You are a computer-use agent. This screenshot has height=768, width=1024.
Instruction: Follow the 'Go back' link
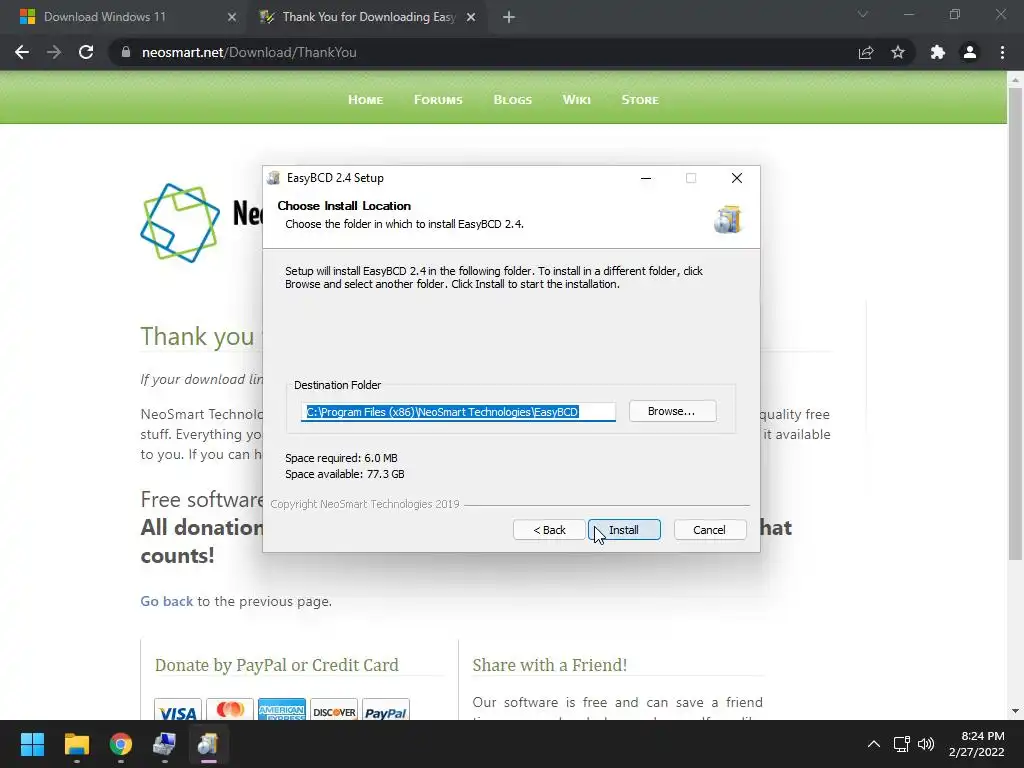[x=167, y=601]
